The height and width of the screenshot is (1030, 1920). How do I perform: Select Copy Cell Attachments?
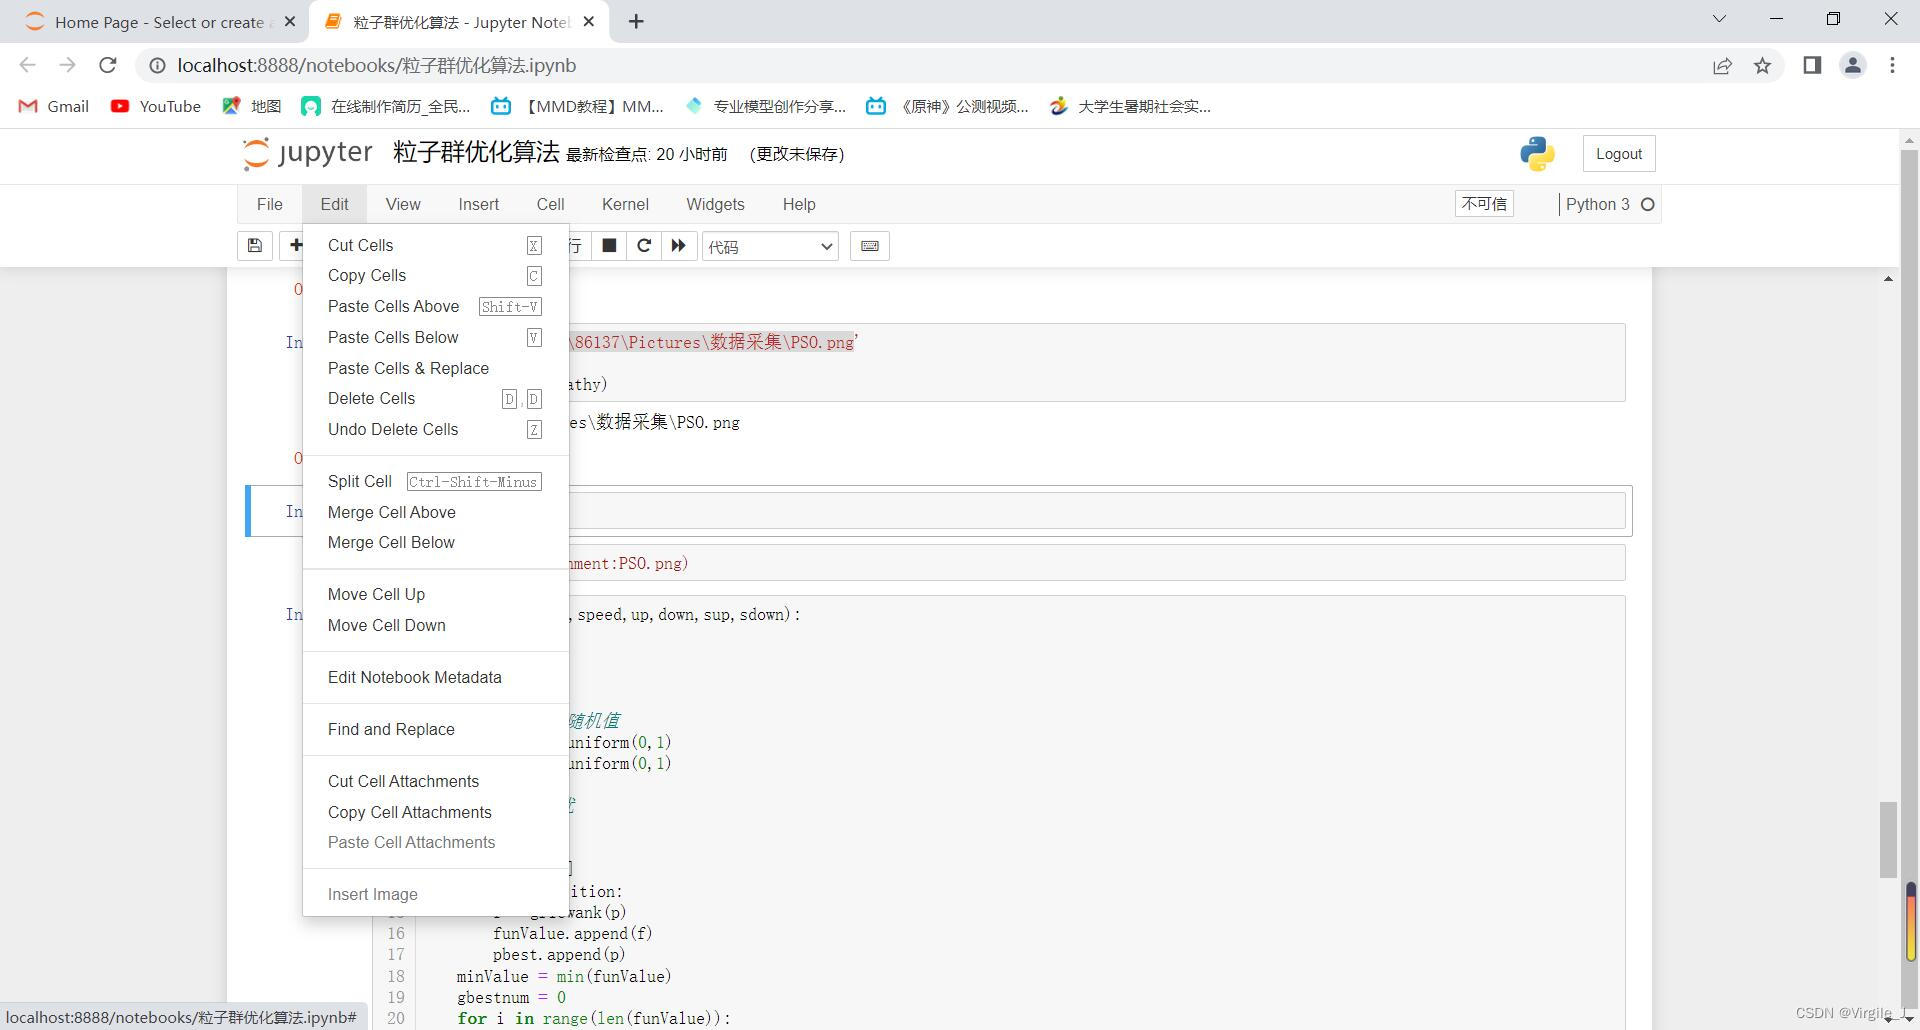point(436,812)
